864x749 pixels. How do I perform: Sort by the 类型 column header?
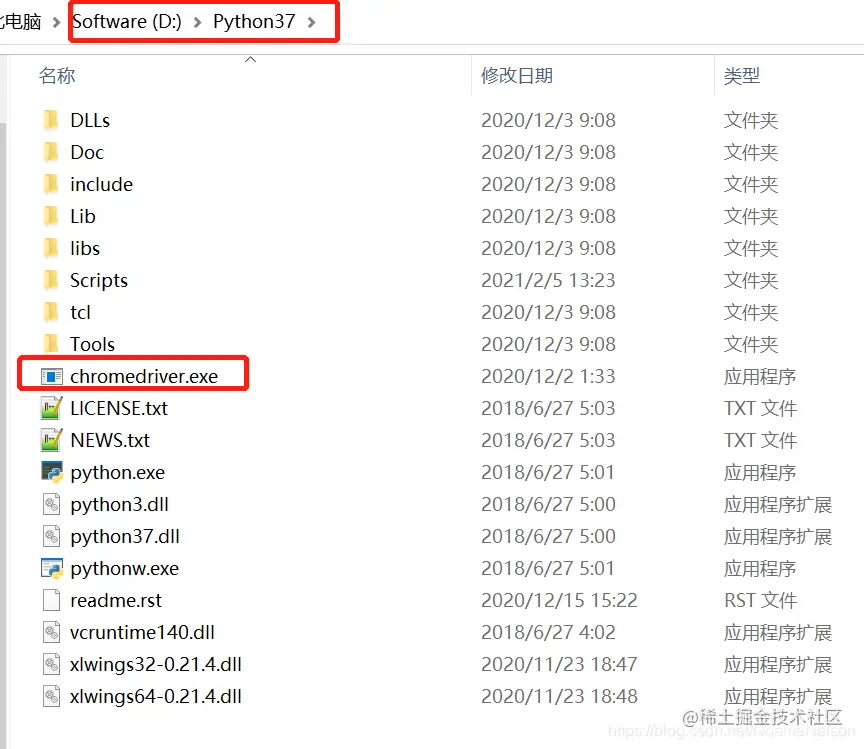click(742, 76)
